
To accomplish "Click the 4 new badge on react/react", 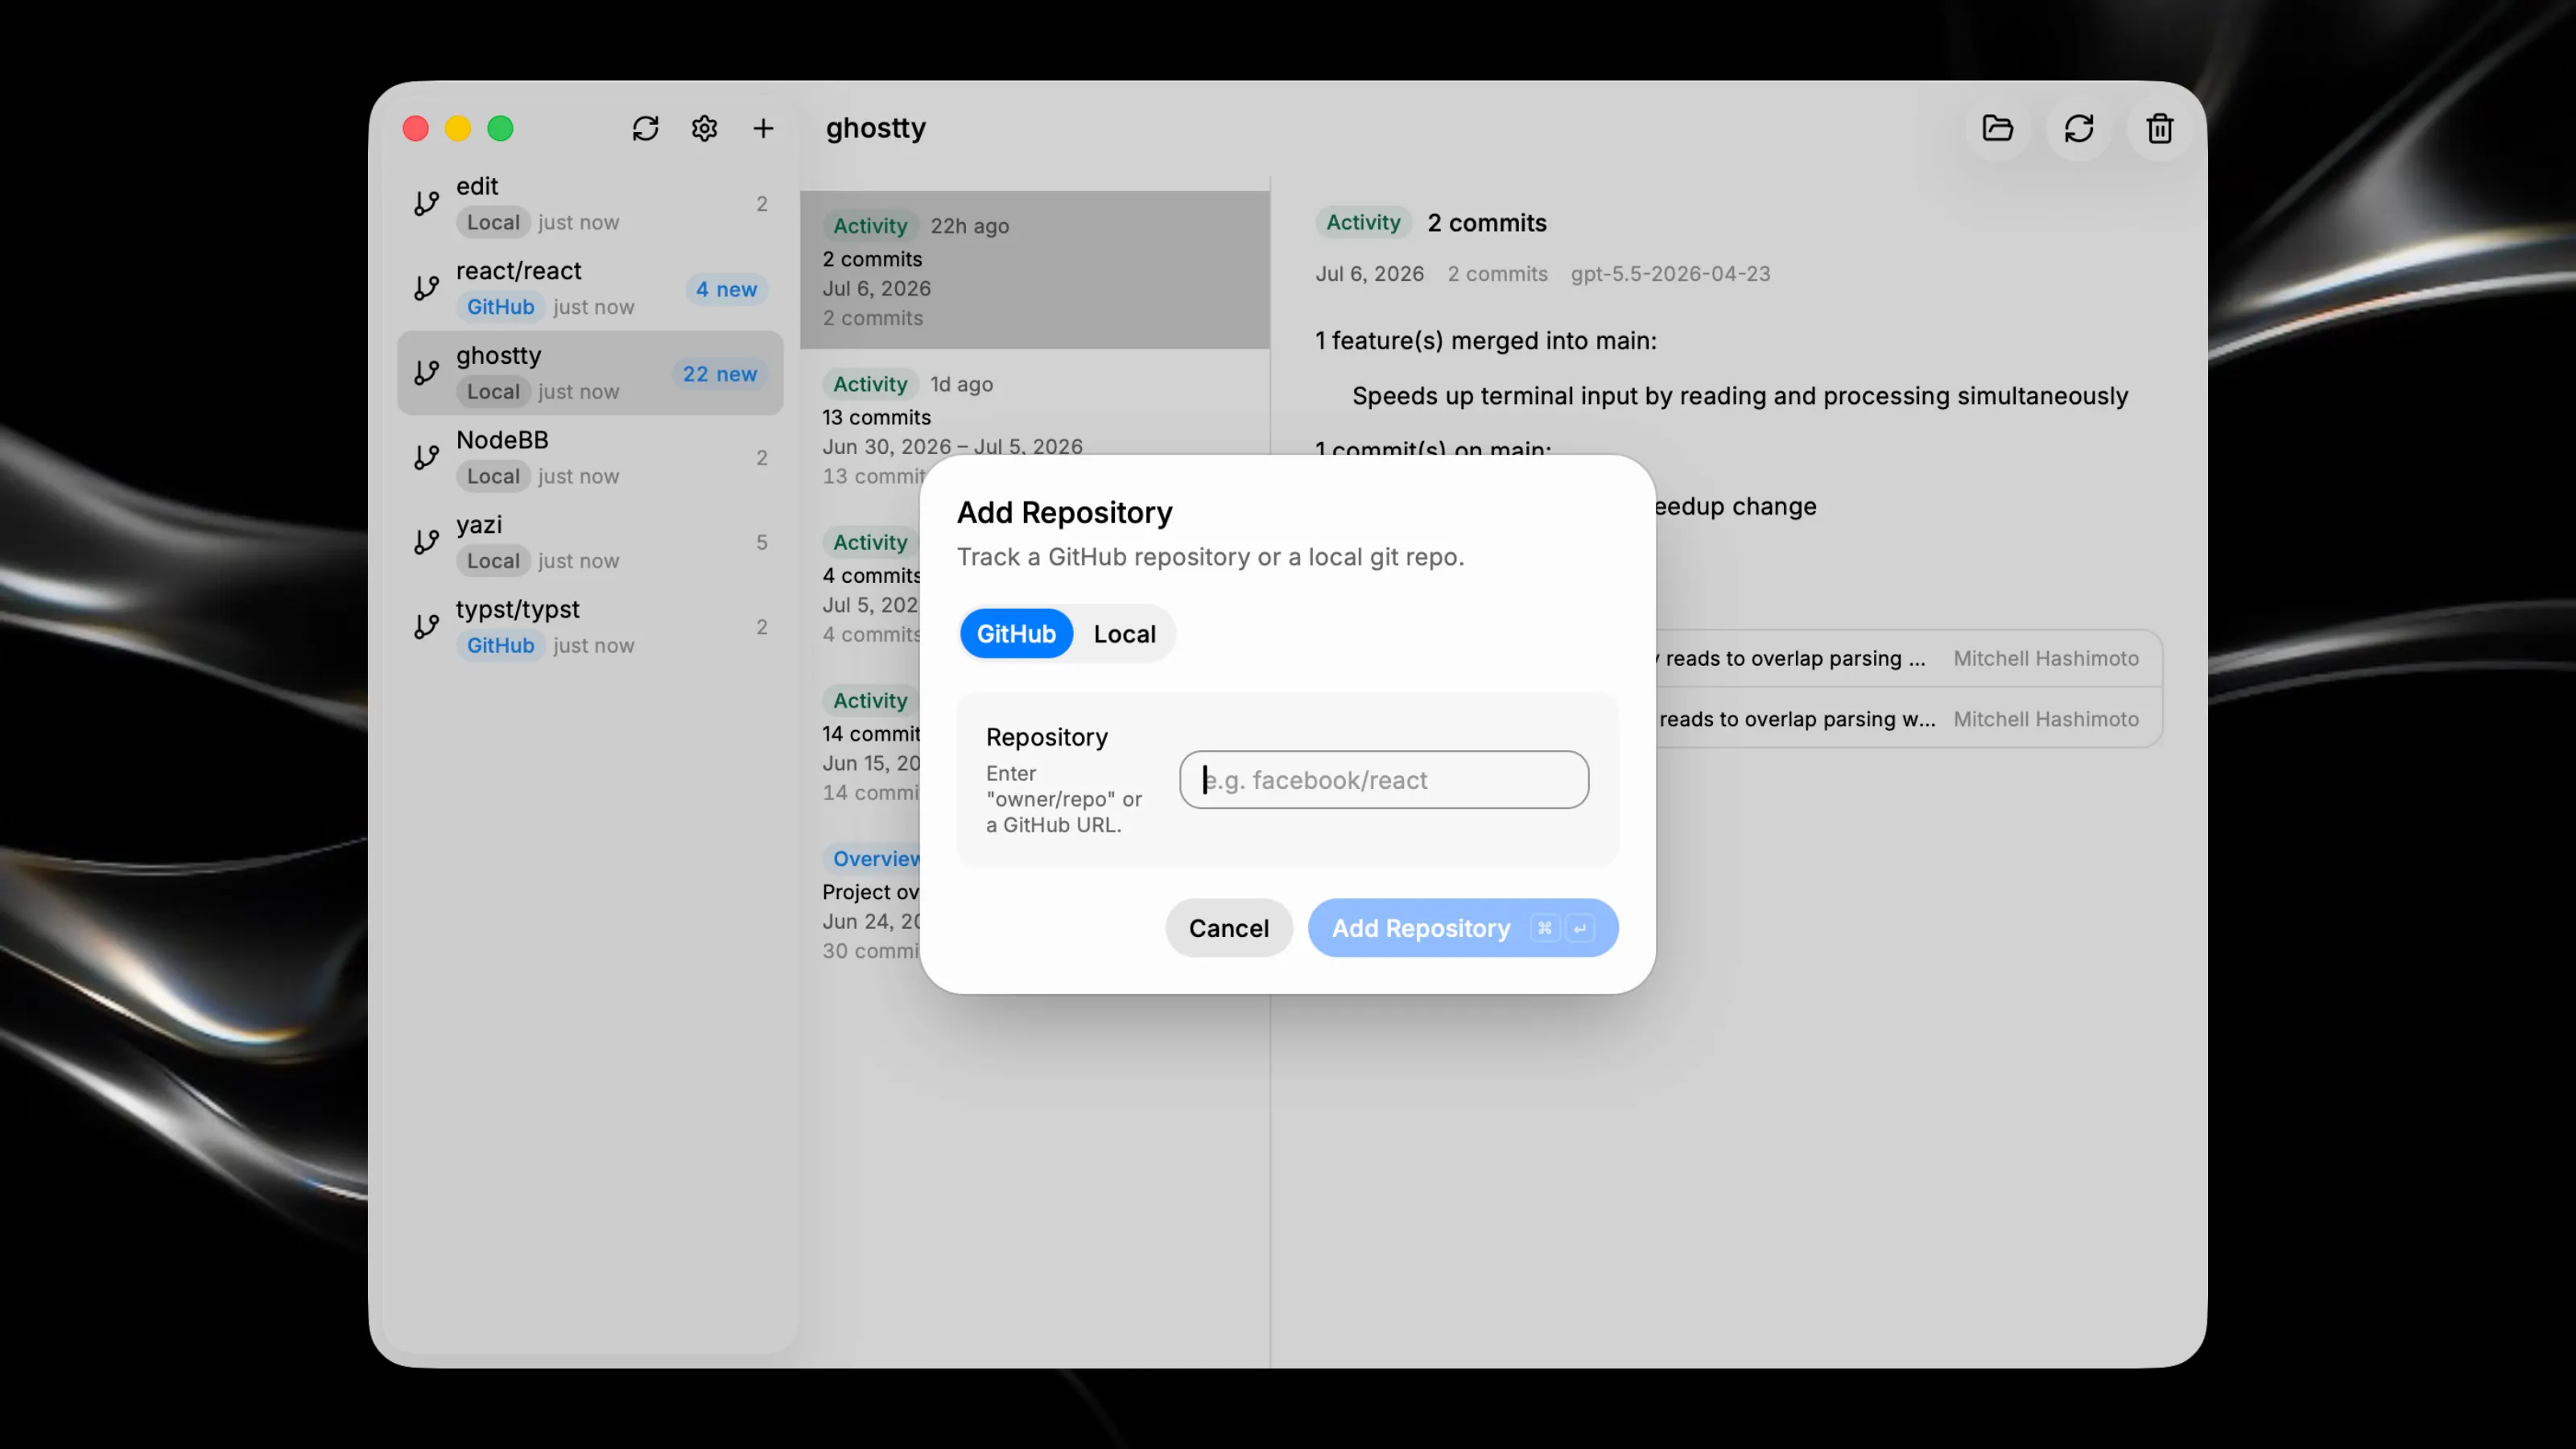I will [726, 289].
